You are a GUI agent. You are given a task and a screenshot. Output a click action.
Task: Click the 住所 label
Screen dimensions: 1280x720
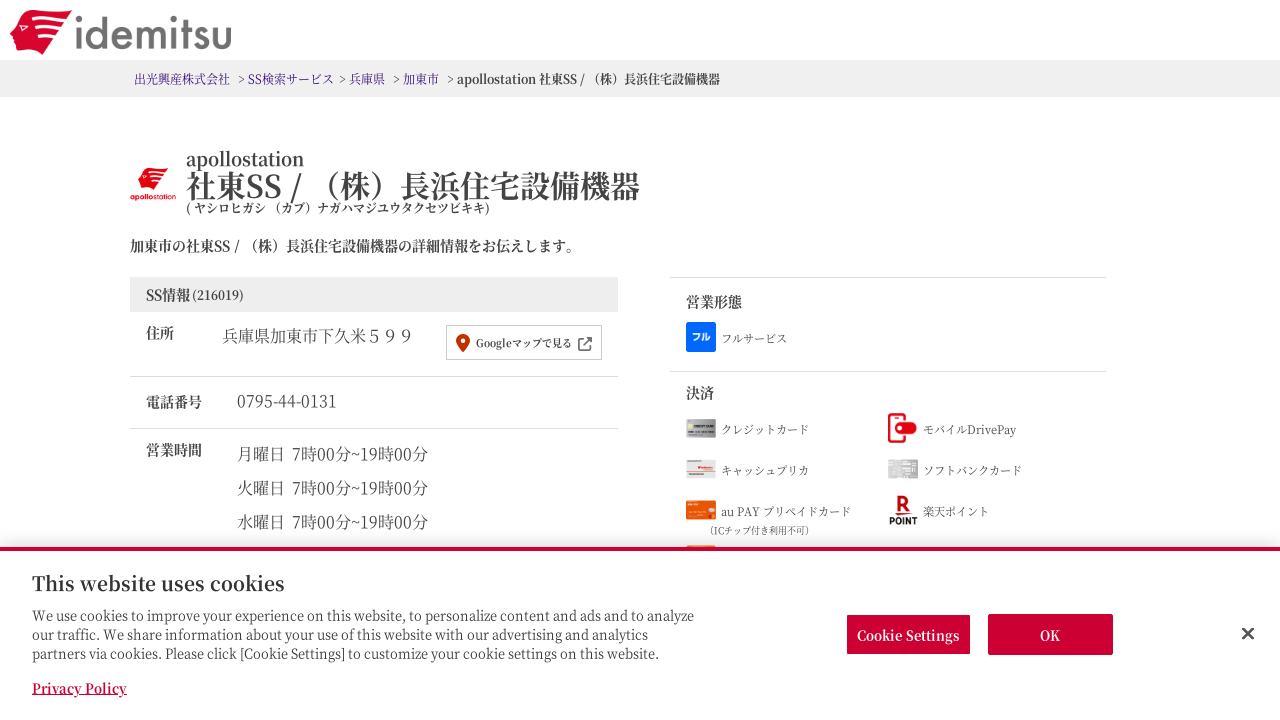tap(160, 333)
